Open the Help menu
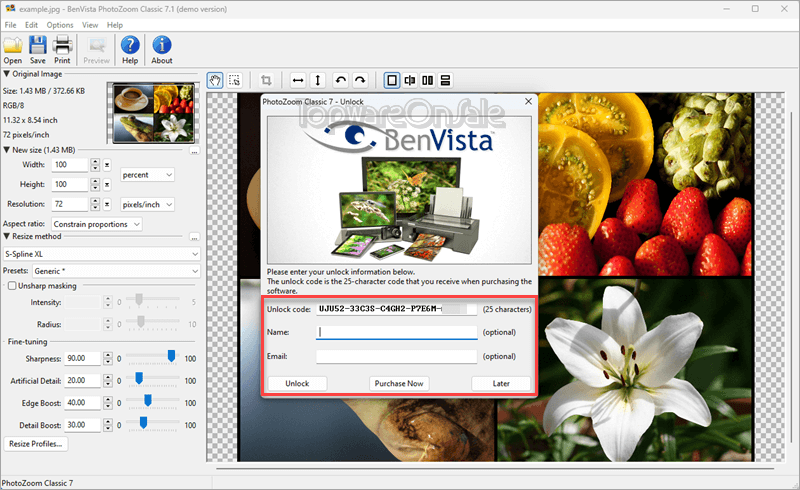The height and width of the screenshot is (490, 800). click(x=115, y=25)
